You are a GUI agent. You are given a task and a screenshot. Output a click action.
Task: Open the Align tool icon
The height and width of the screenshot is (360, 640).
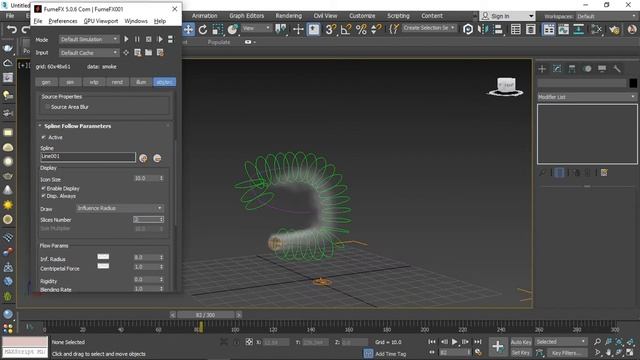498,29
